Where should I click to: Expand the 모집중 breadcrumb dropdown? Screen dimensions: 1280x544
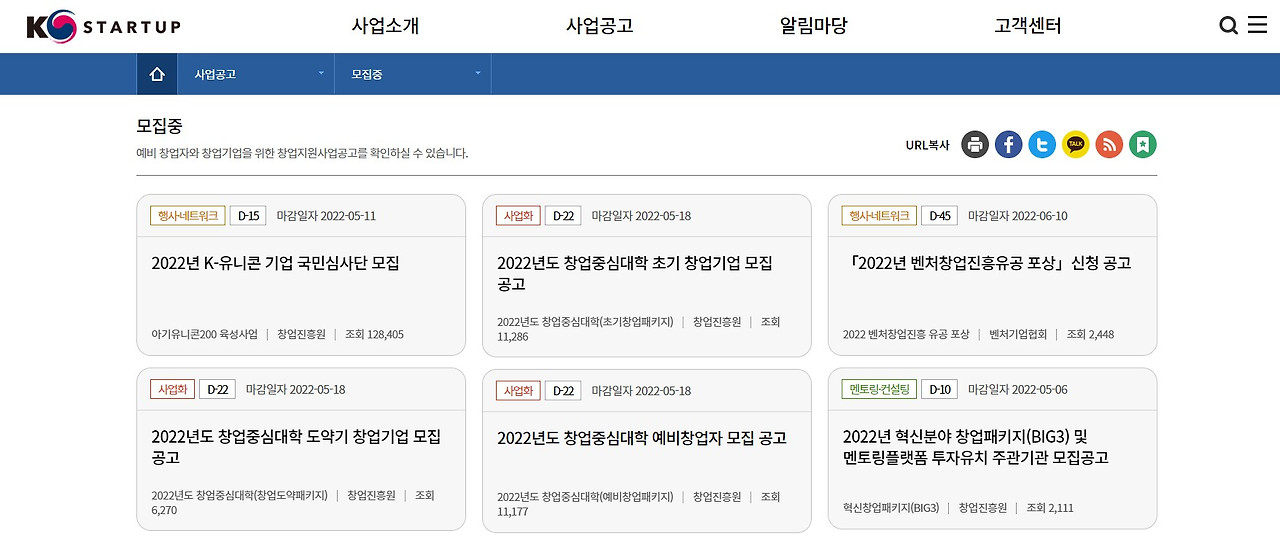[x=413, y=74]
